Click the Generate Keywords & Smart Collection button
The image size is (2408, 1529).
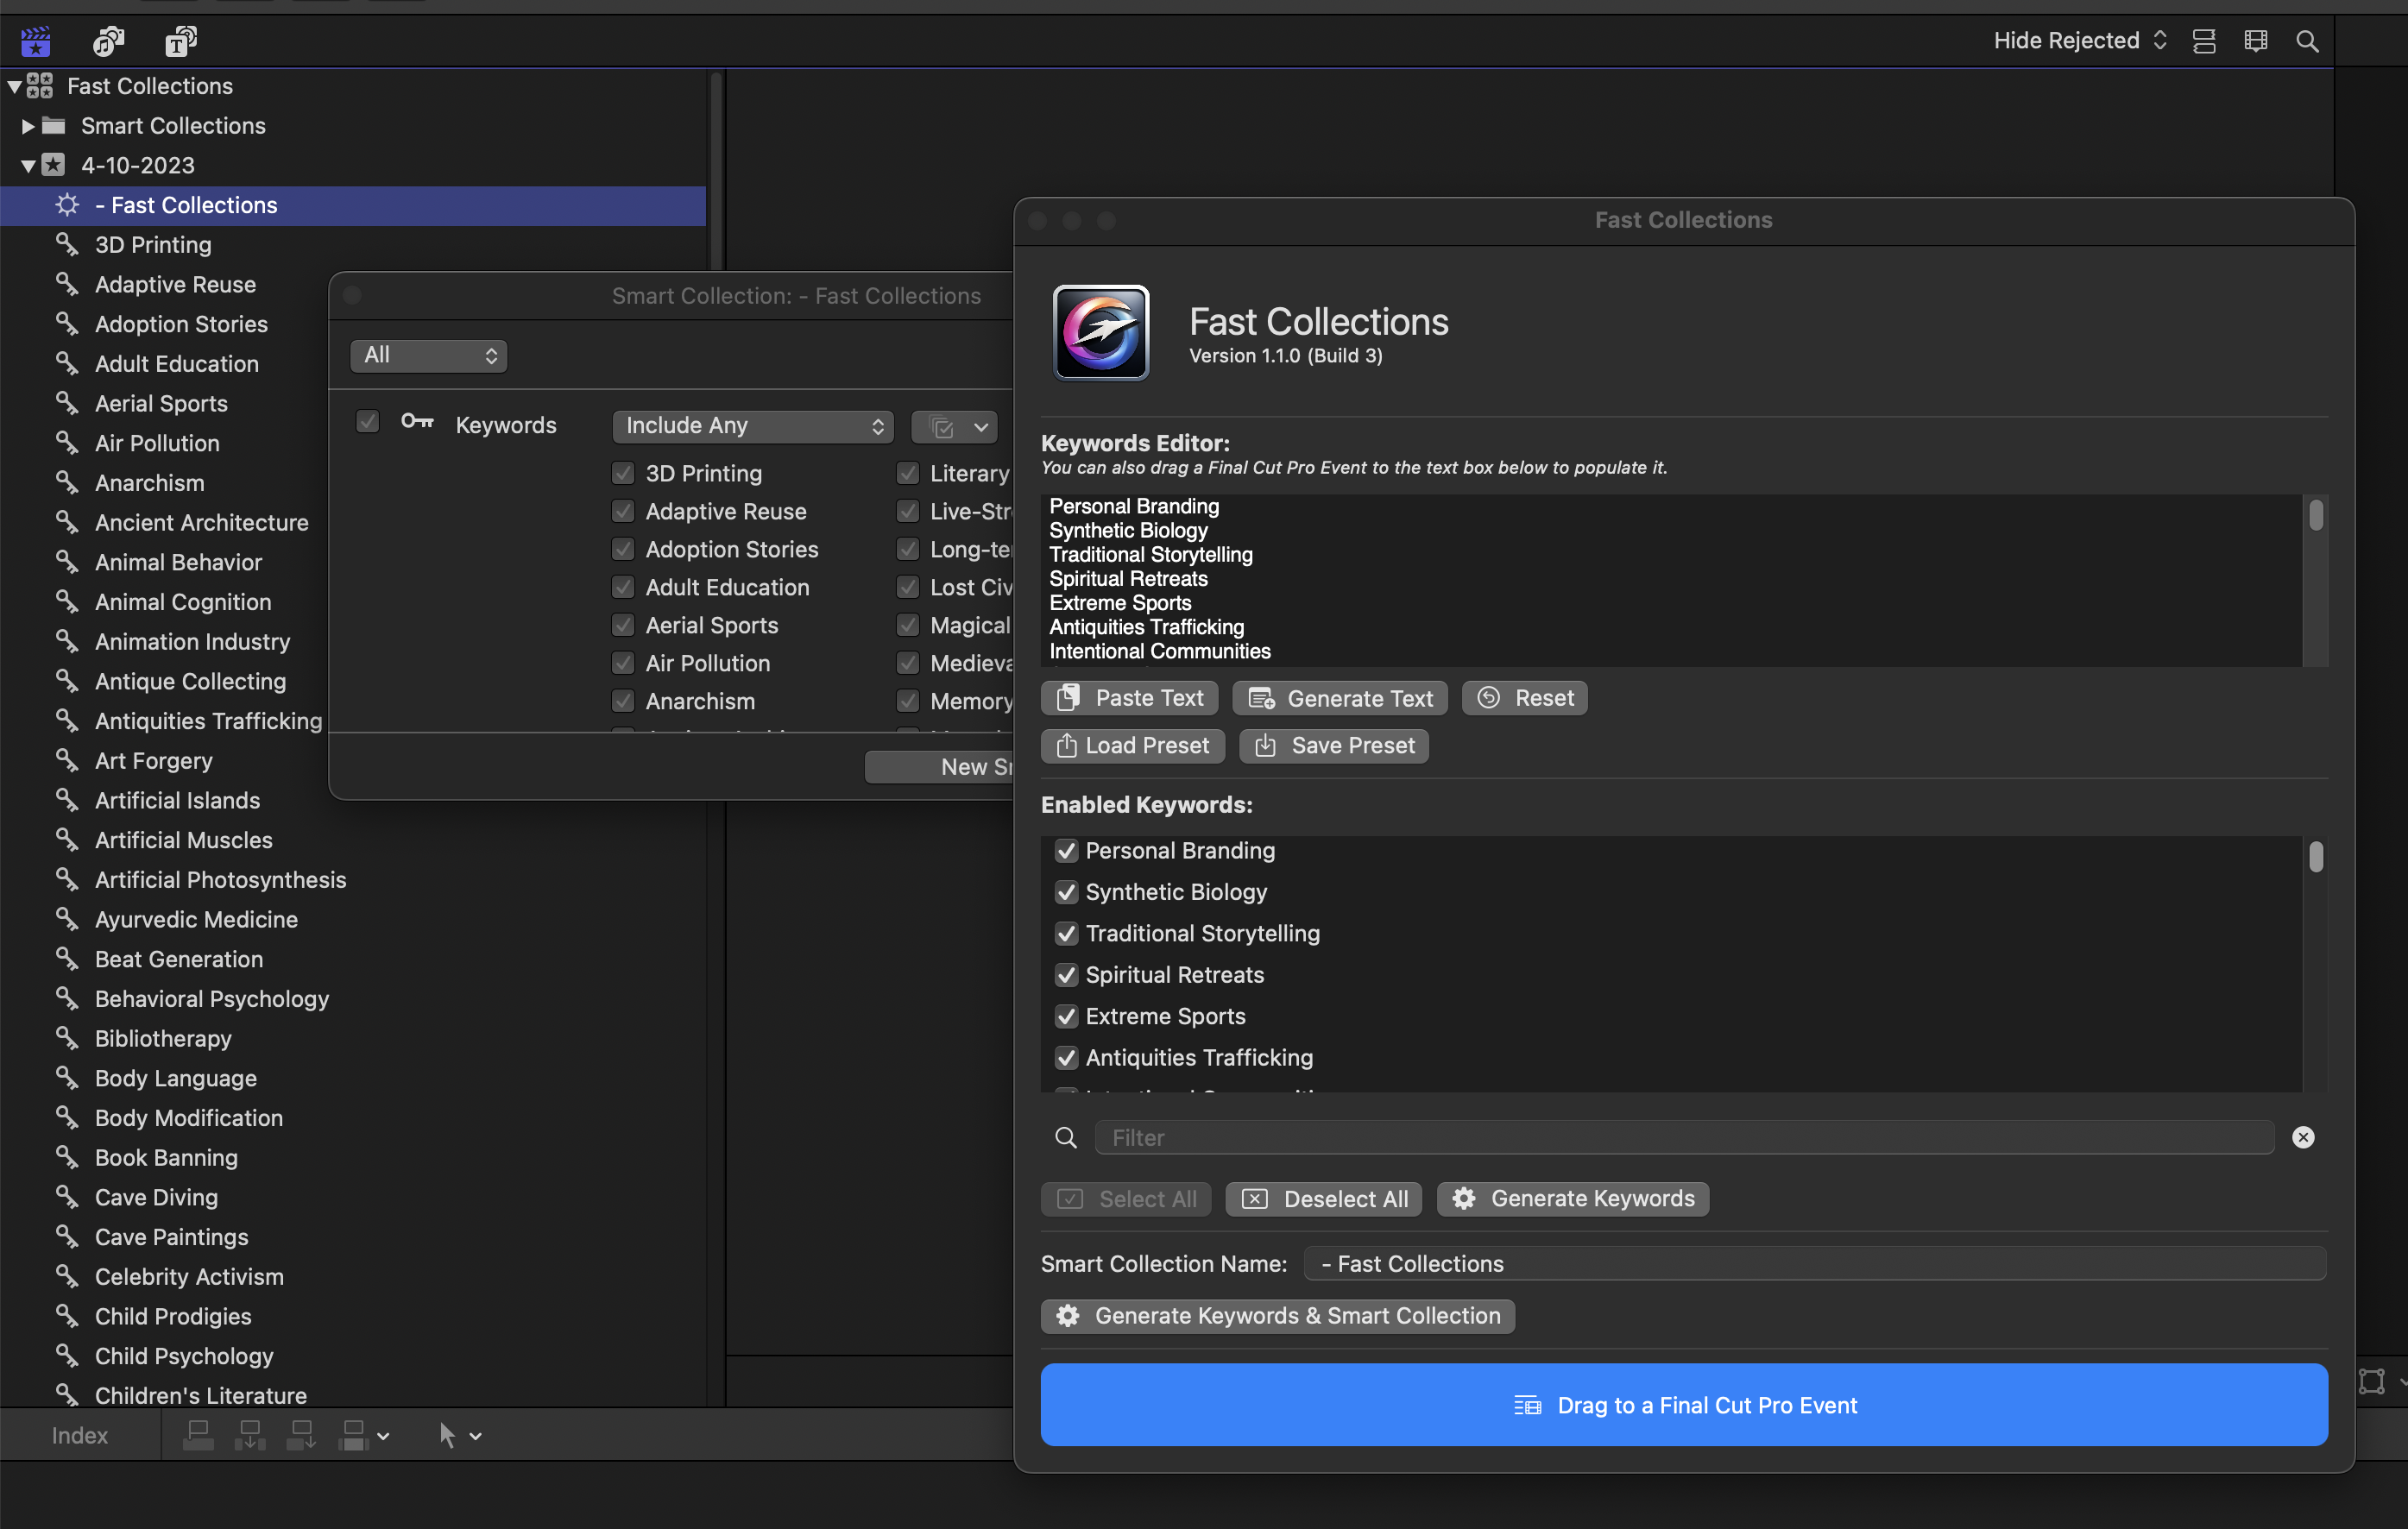[1277, 1316]
